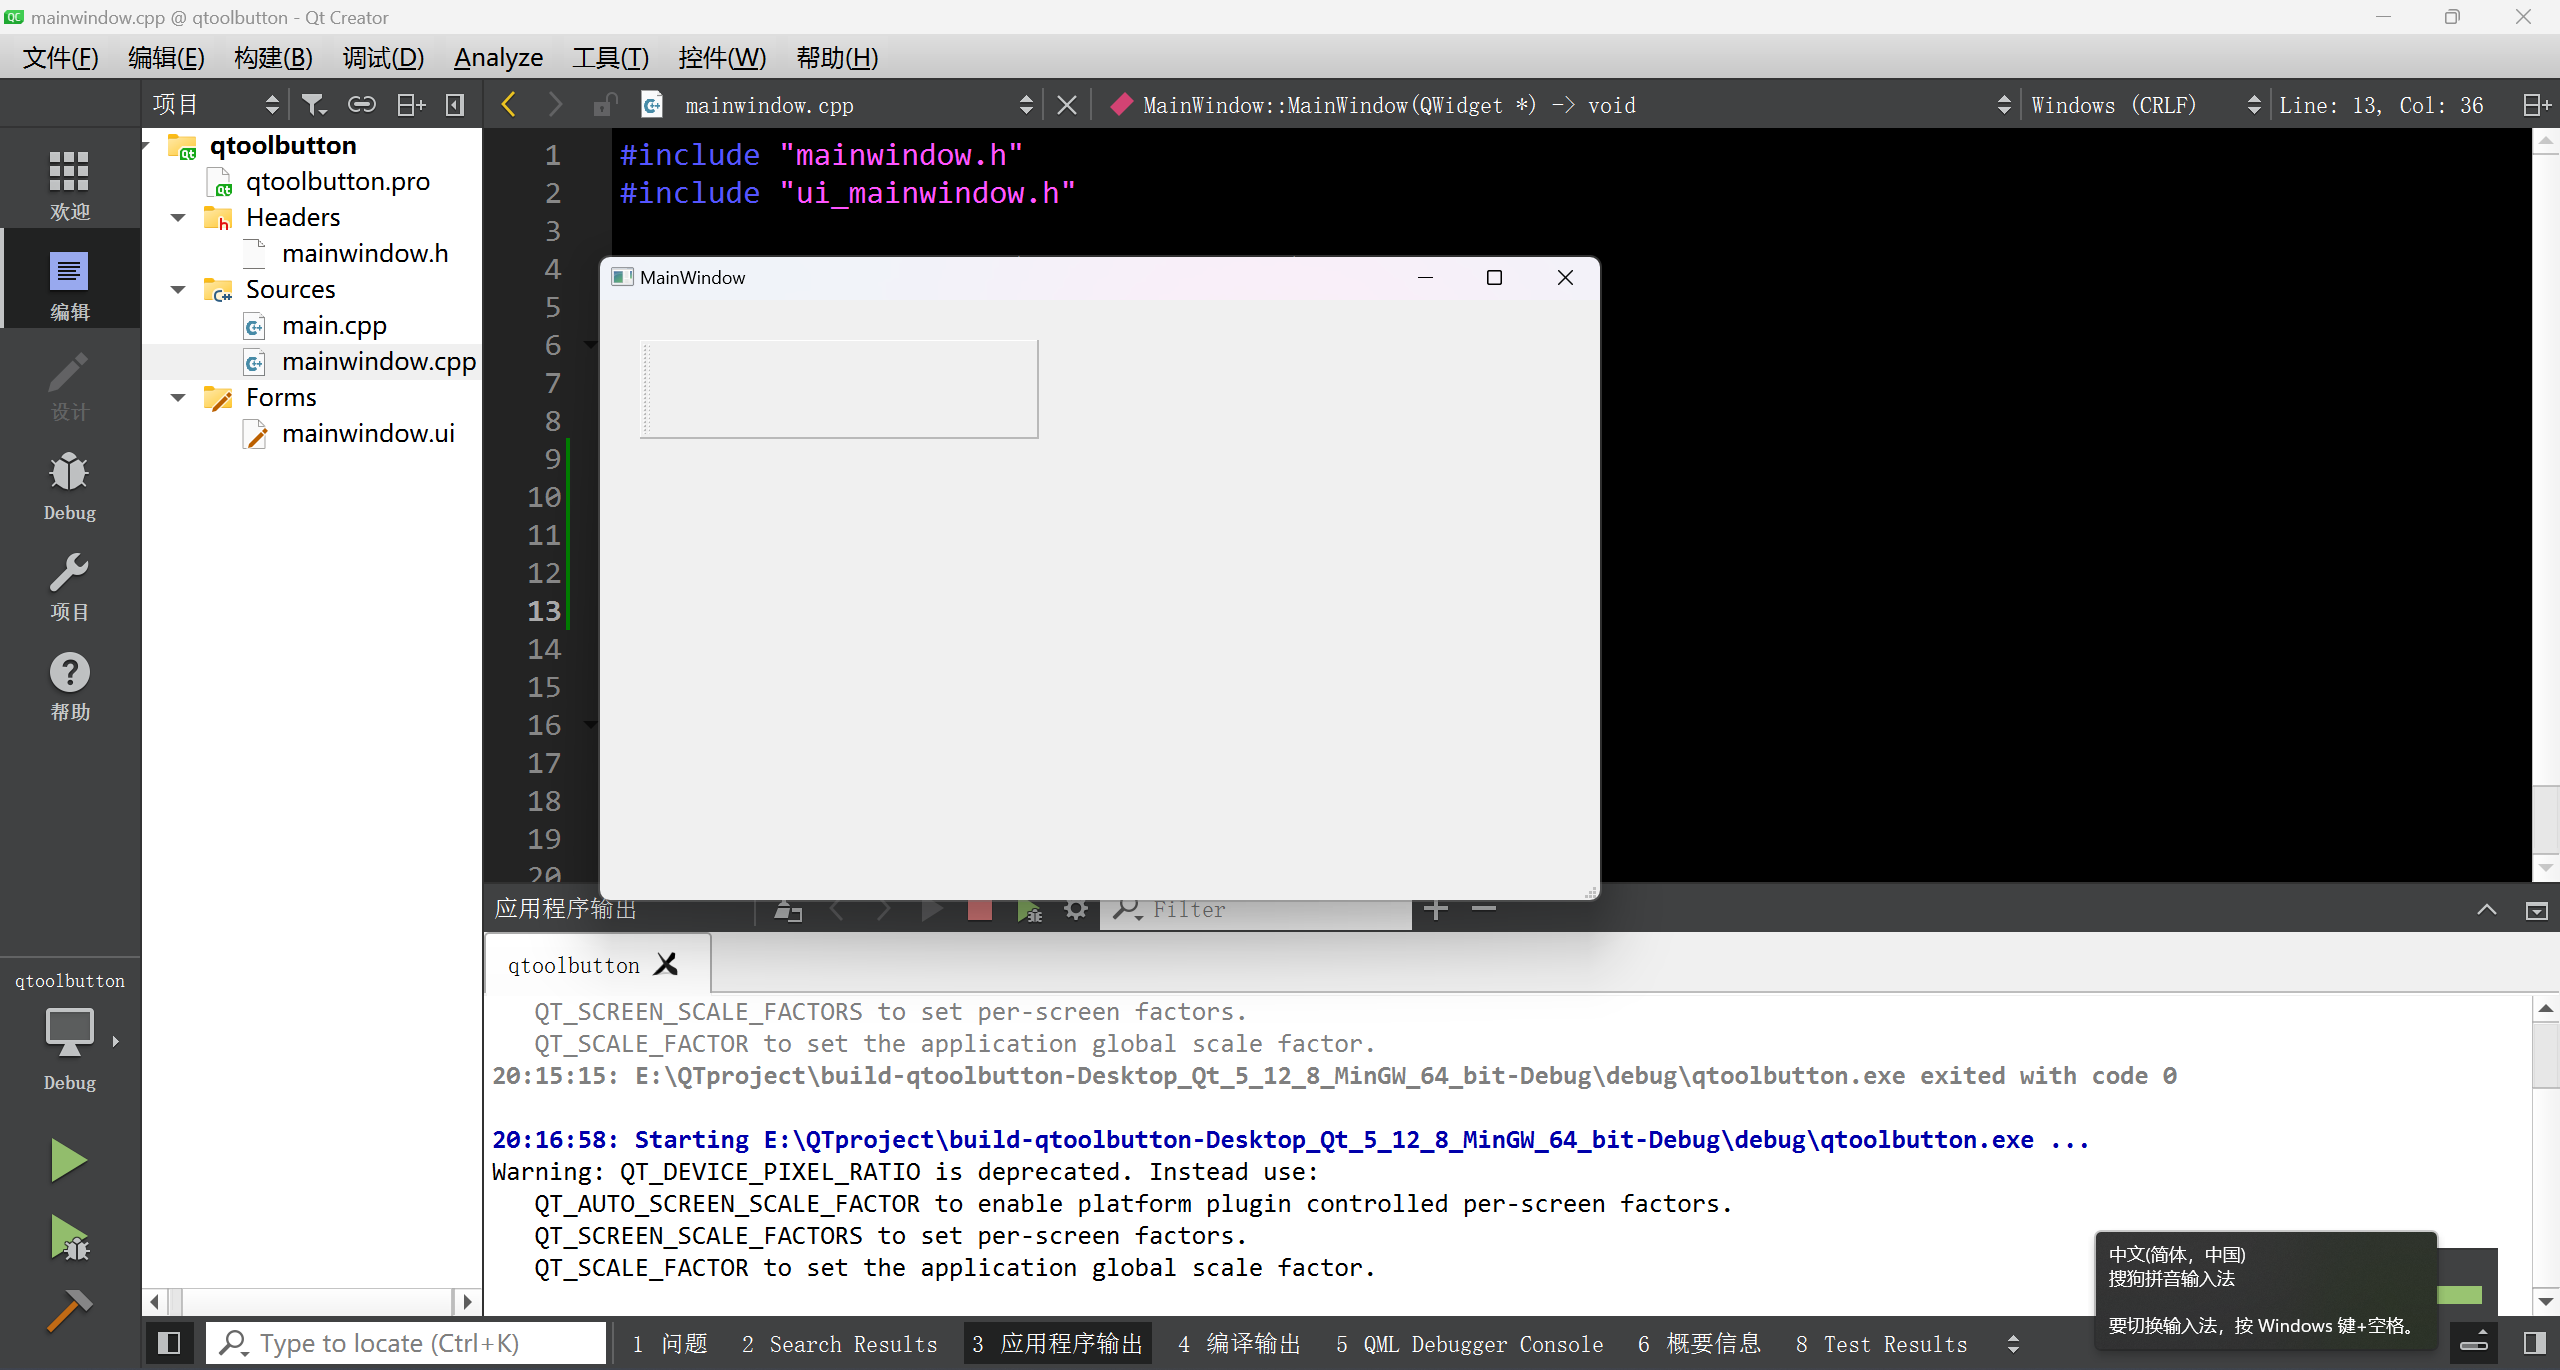
Task: Open output pane settings with the gear icon
Action: [1075, 910]
